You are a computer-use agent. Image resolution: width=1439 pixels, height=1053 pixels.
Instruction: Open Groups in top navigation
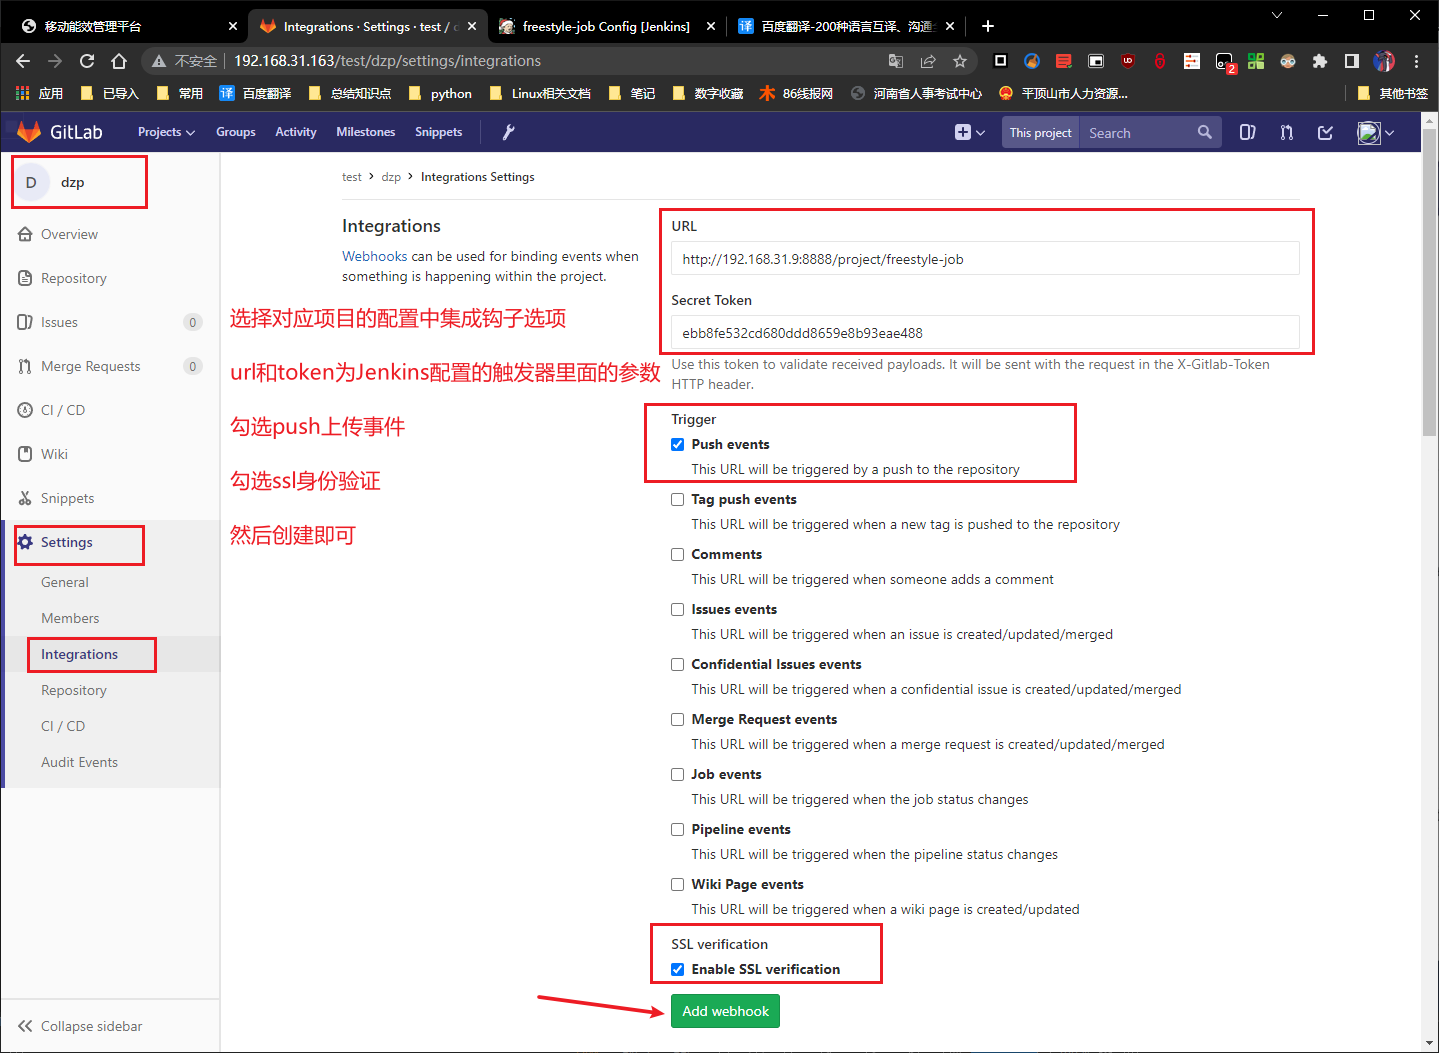236,132
